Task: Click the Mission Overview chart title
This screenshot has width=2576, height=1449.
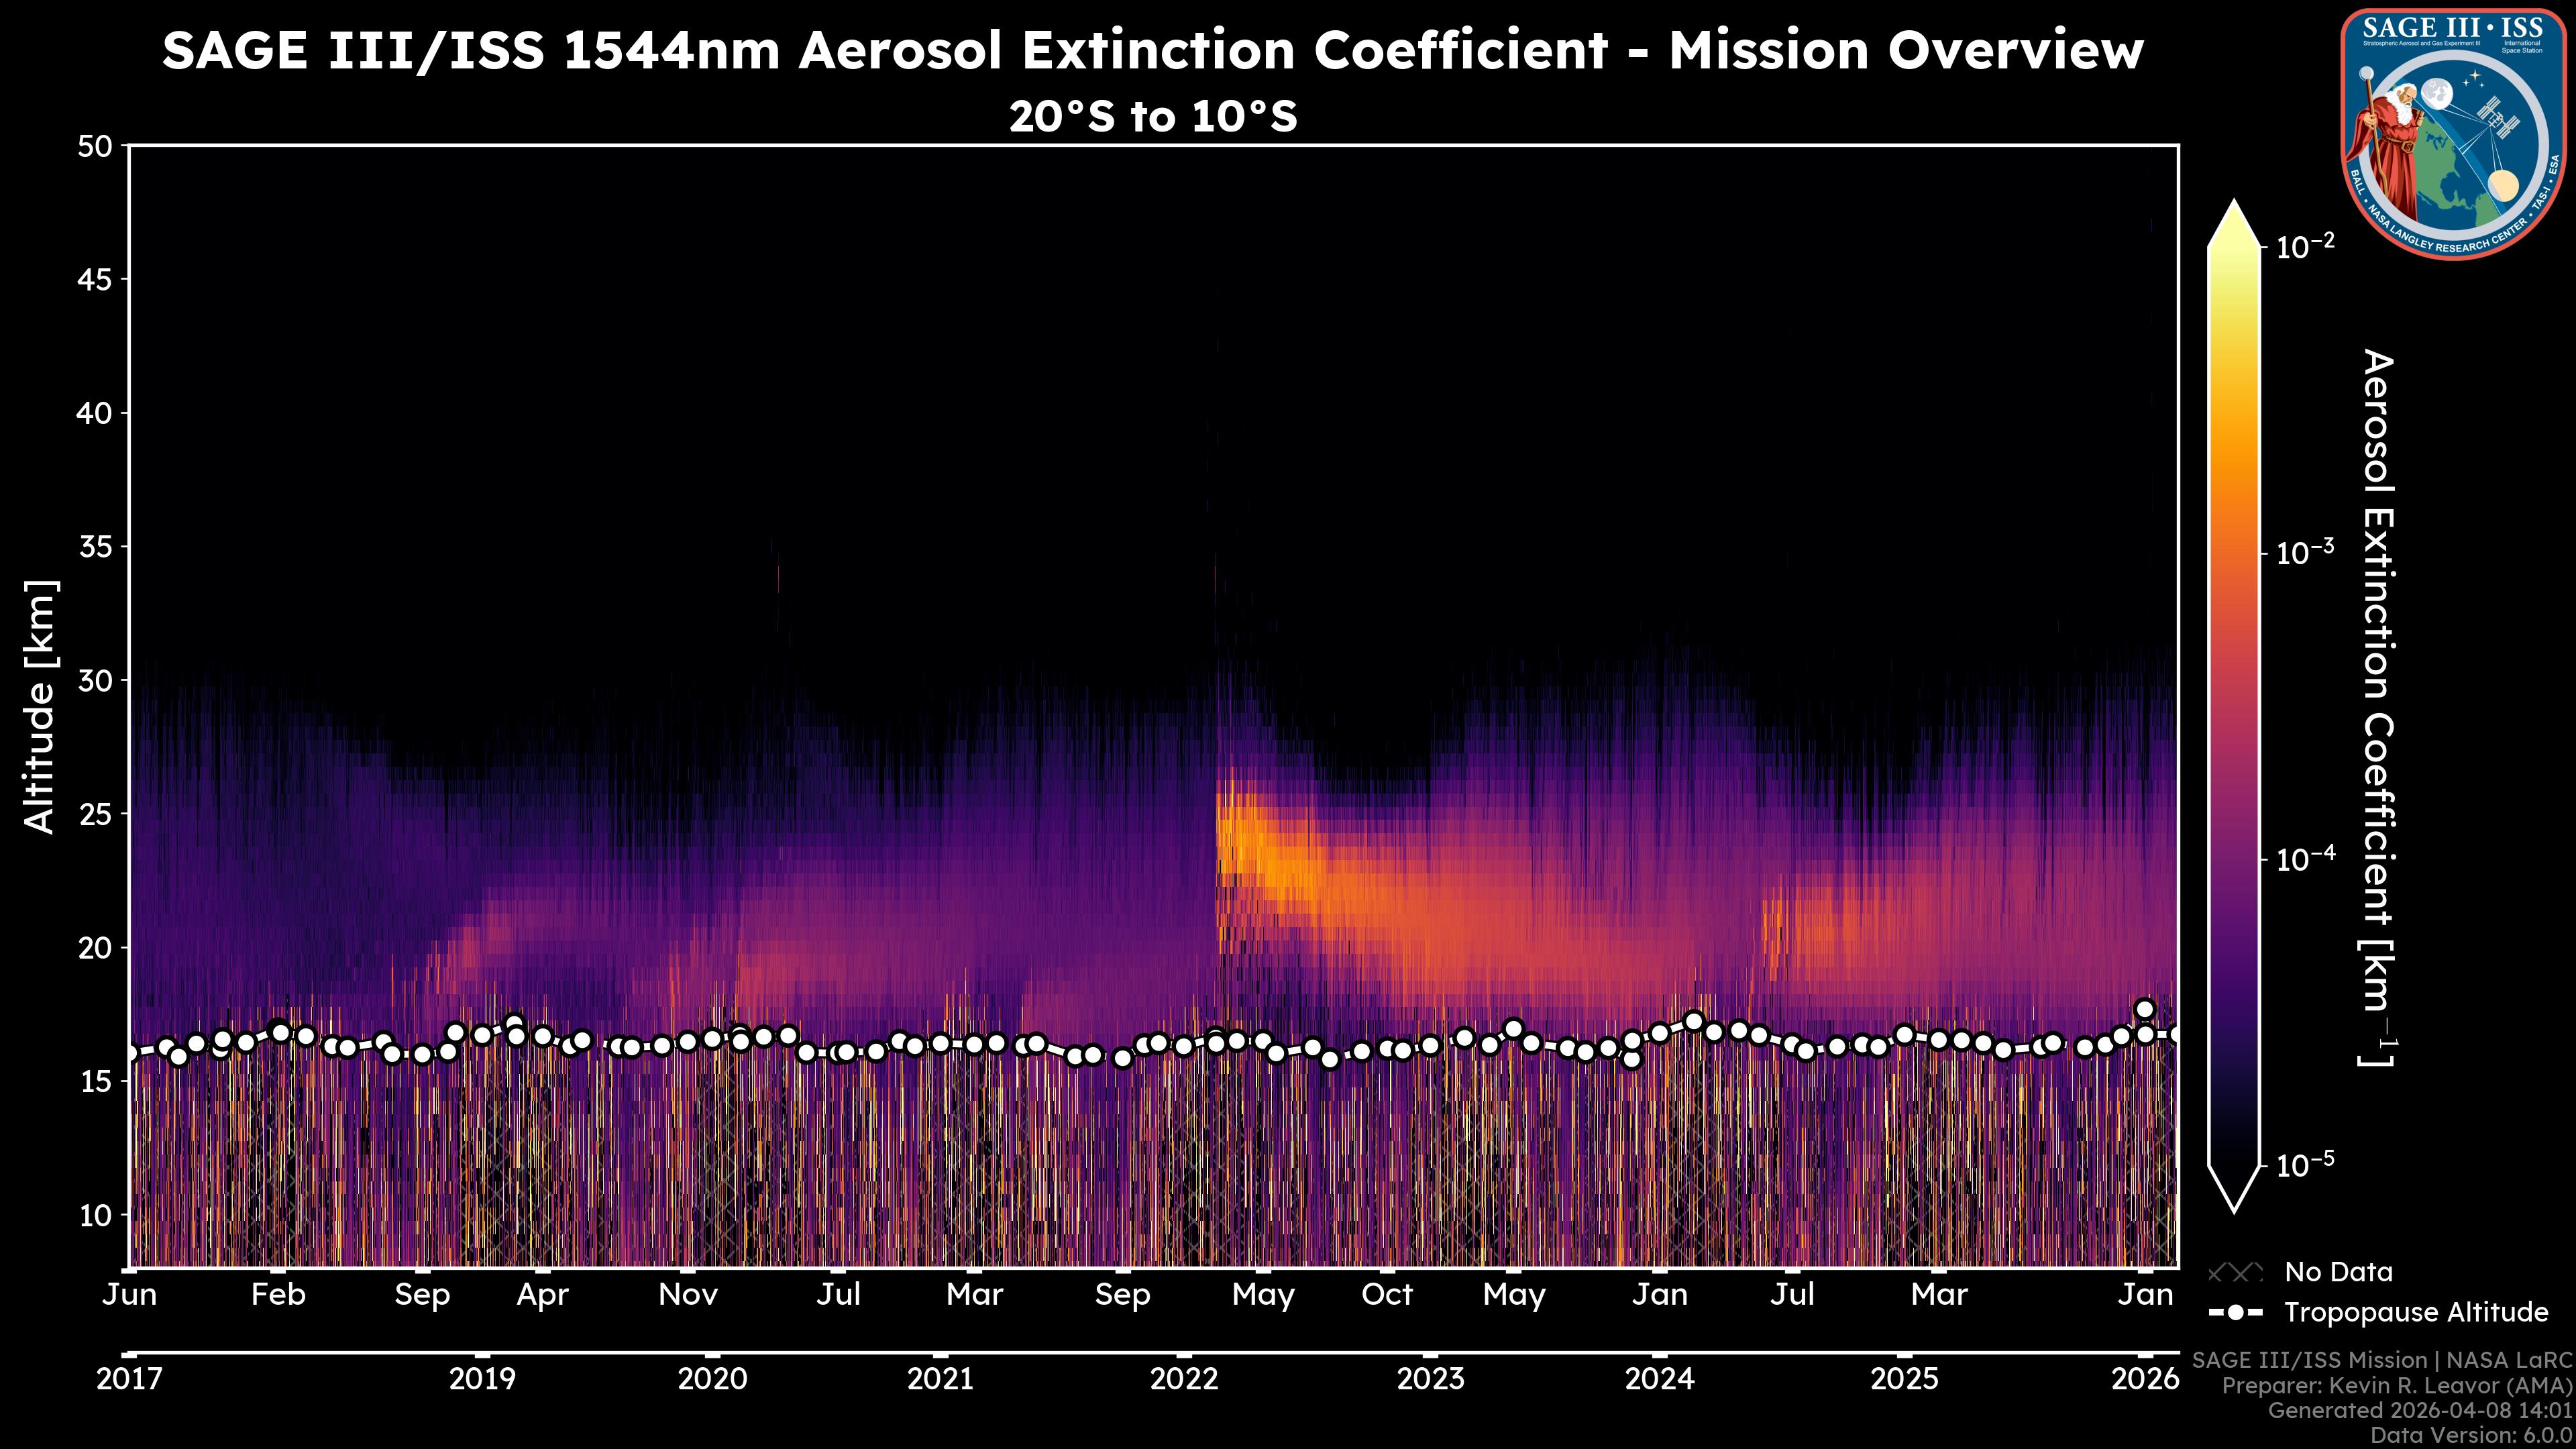Action: click(x=1153, y=50)
